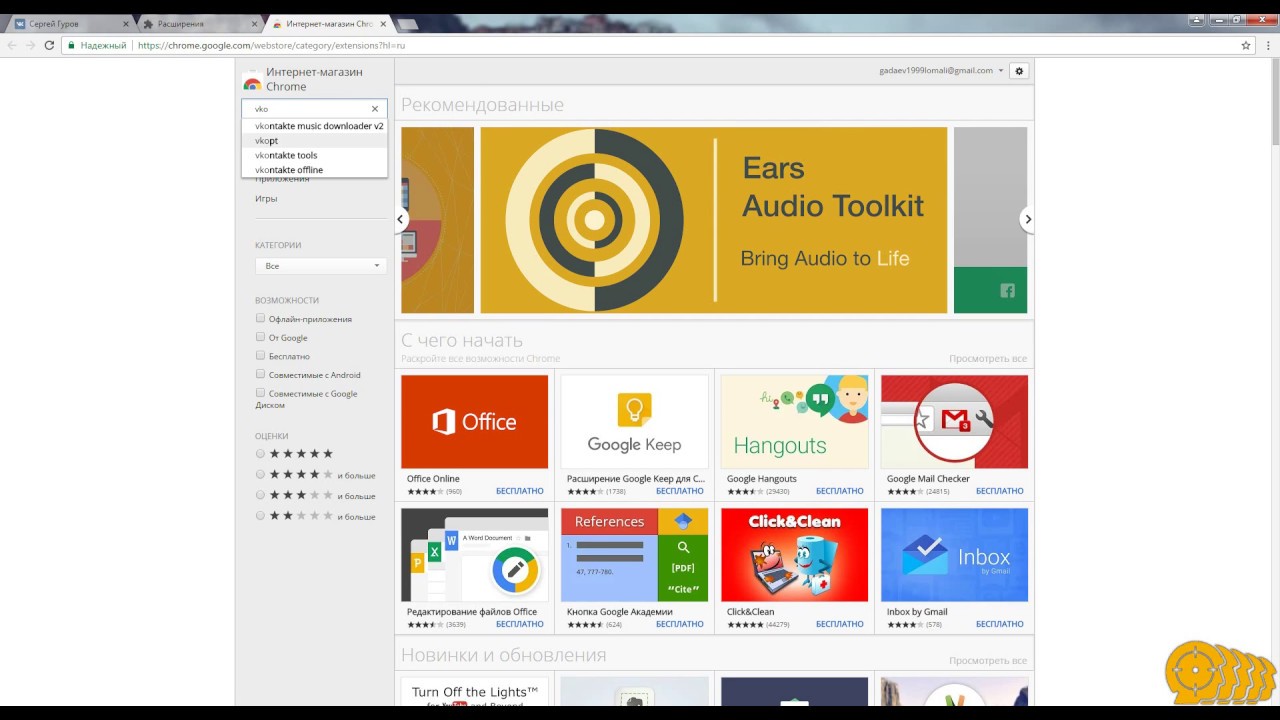Toggle Совместимые с Google Диском checkbox
1280x720 pixels.
coord(261,393)
